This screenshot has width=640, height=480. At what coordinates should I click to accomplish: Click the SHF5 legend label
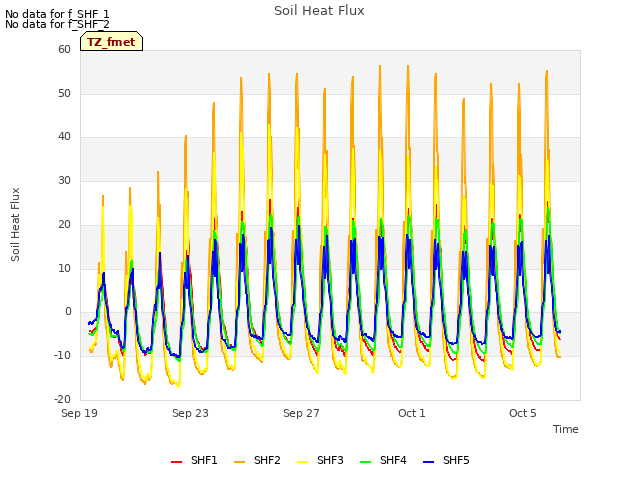coord(456,460)
